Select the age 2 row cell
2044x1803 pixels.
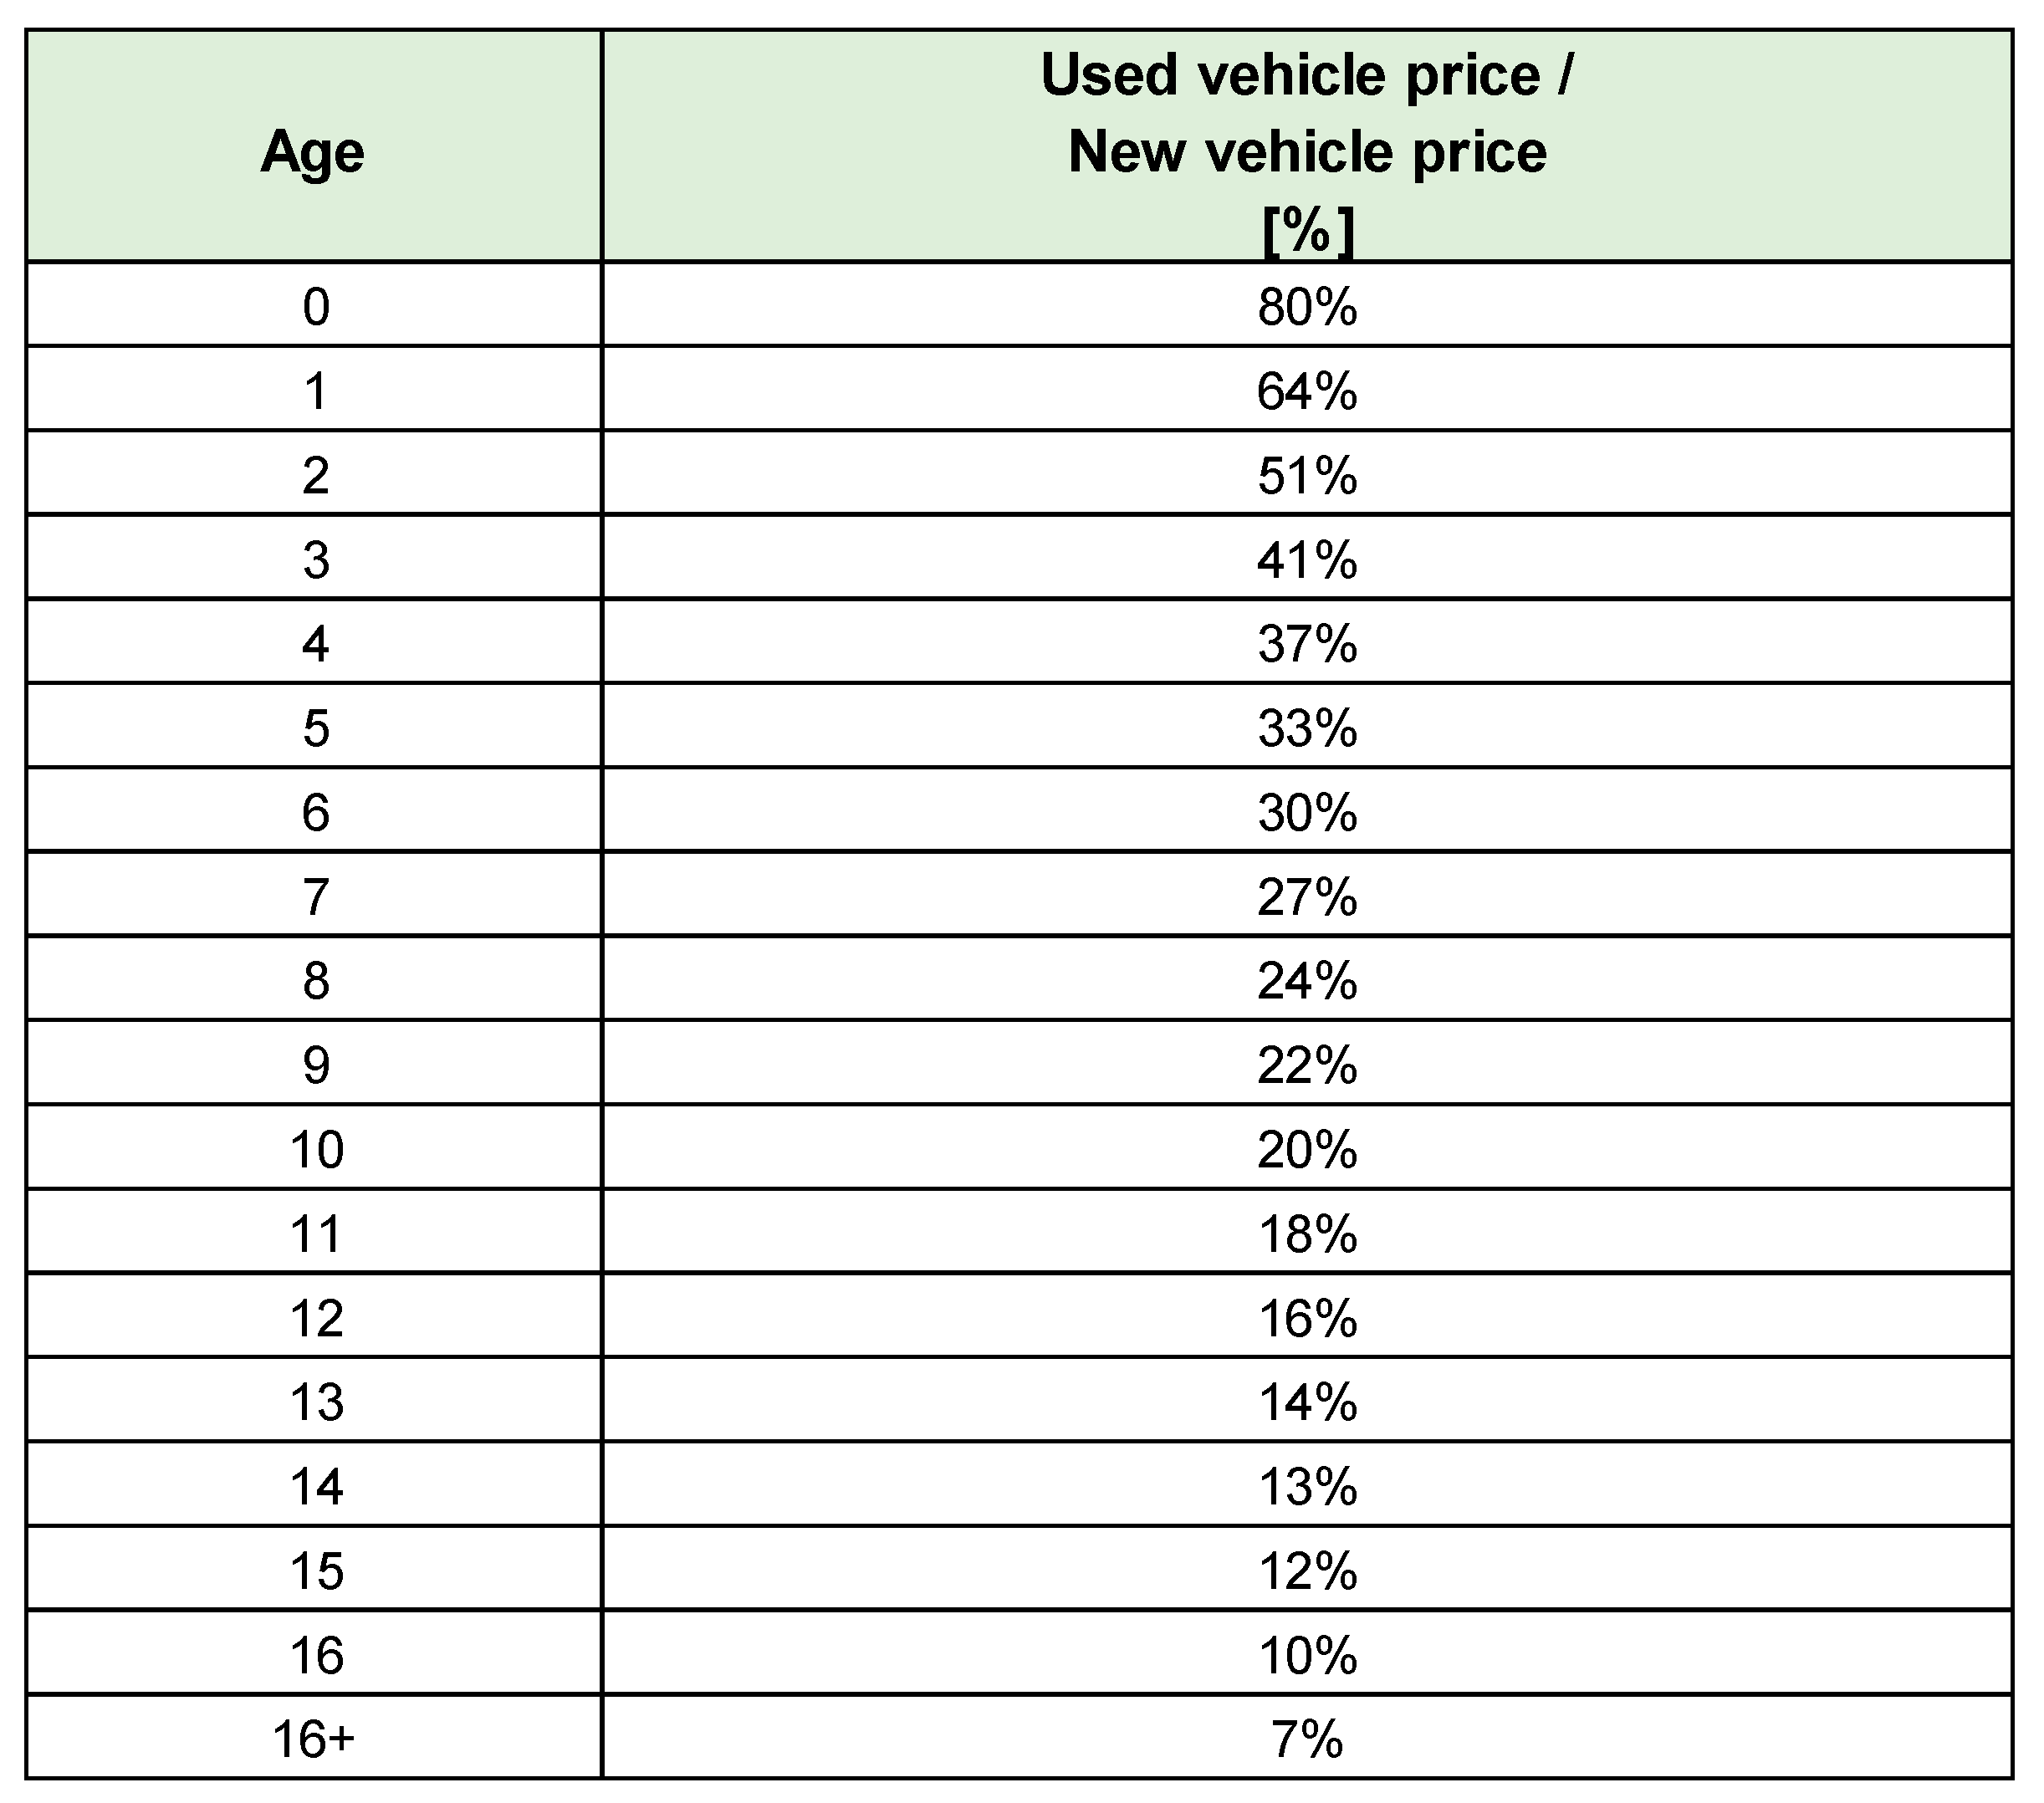pyautogui.click(x=315, y=475)
